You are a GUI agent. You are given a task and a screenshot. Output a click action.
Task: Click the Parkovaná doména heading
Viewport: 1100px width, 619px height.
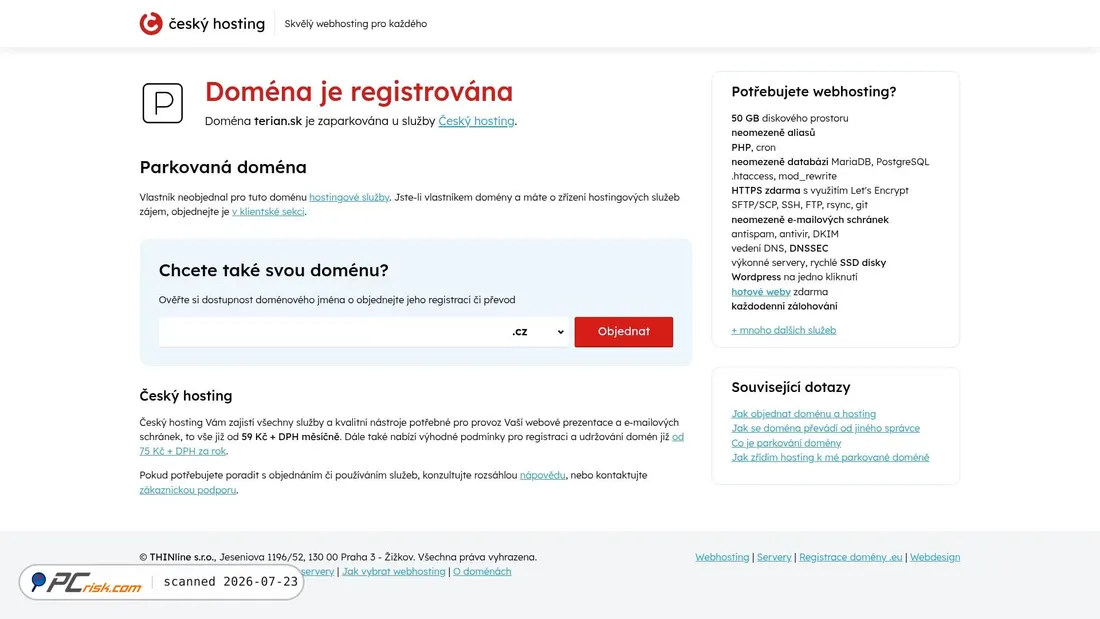pyautogui.click(x=223, y=167)
